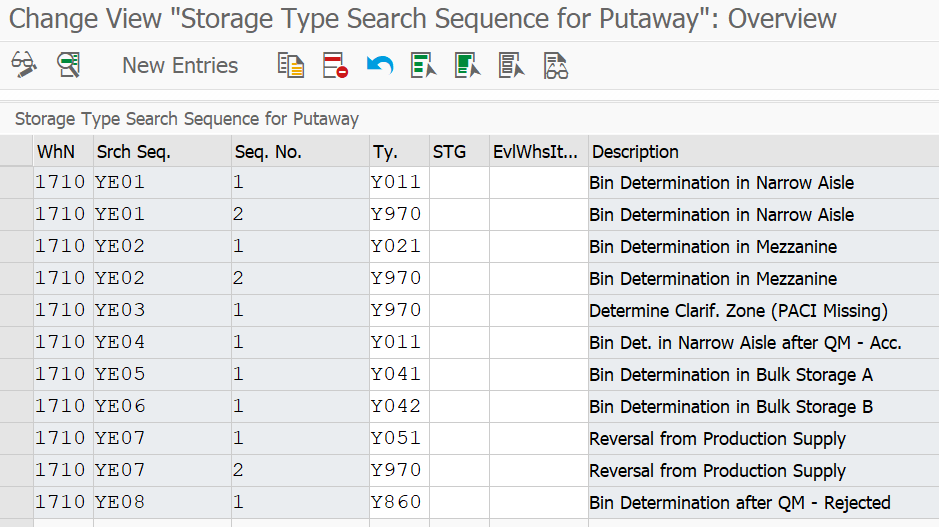This screenshot has height=527, width=939.
Task: Click the Delete row icon
Action: pos(335,65)
